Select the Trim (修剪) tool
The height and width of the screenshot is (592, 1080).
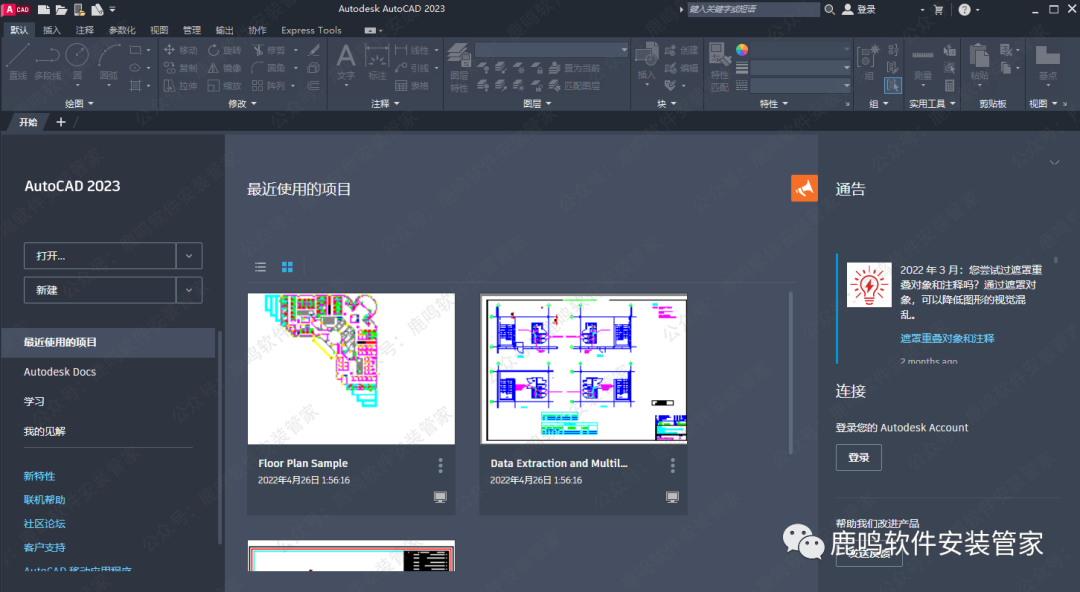(269, 50)
